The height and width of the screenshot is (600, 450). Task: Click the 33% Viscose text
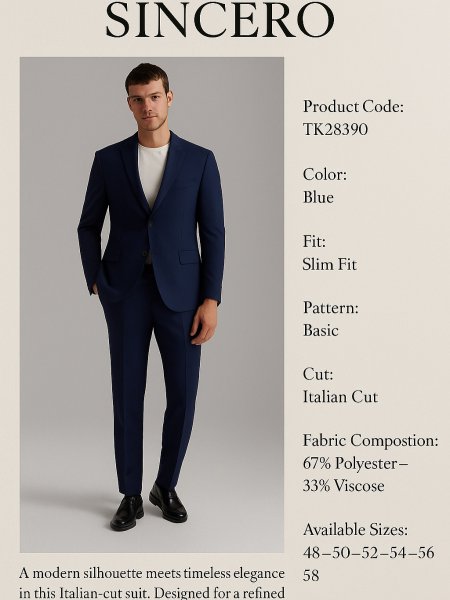(344, 486)
